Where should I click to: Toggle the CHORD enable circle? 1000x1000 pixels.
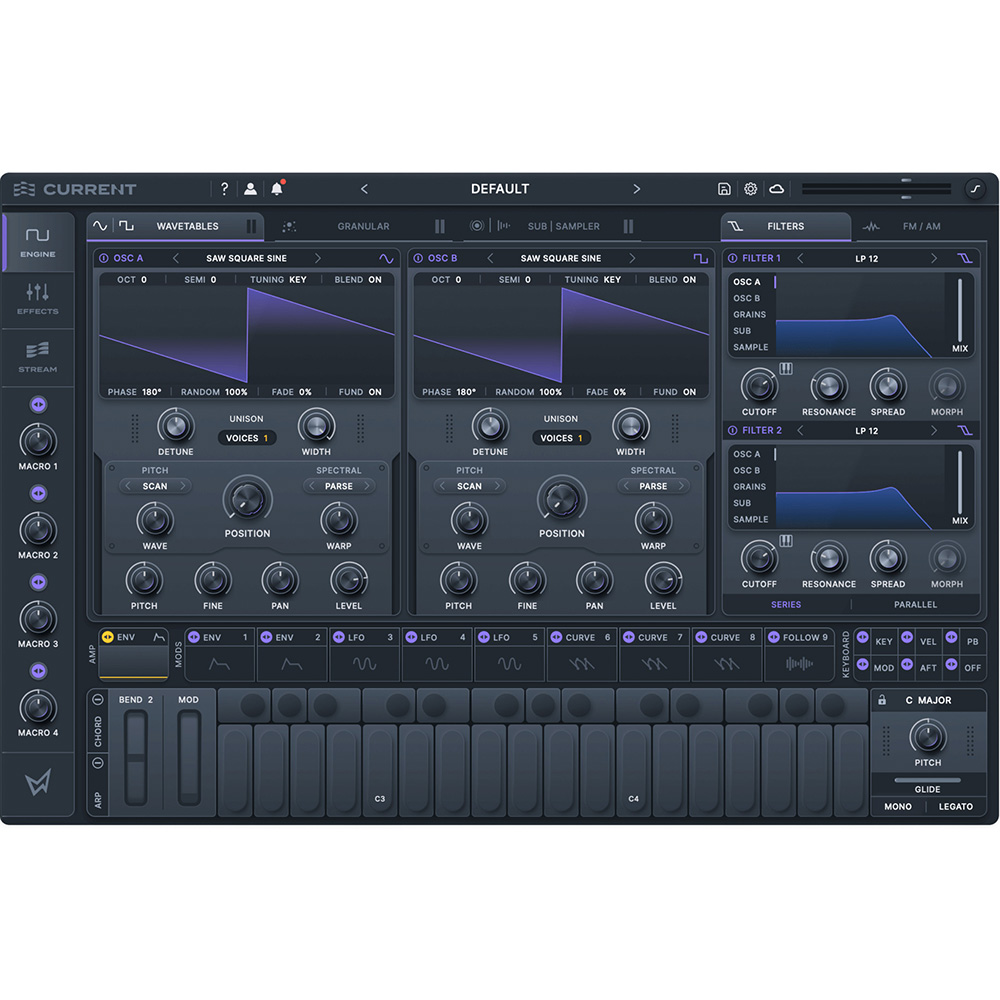tap(98, 700)
